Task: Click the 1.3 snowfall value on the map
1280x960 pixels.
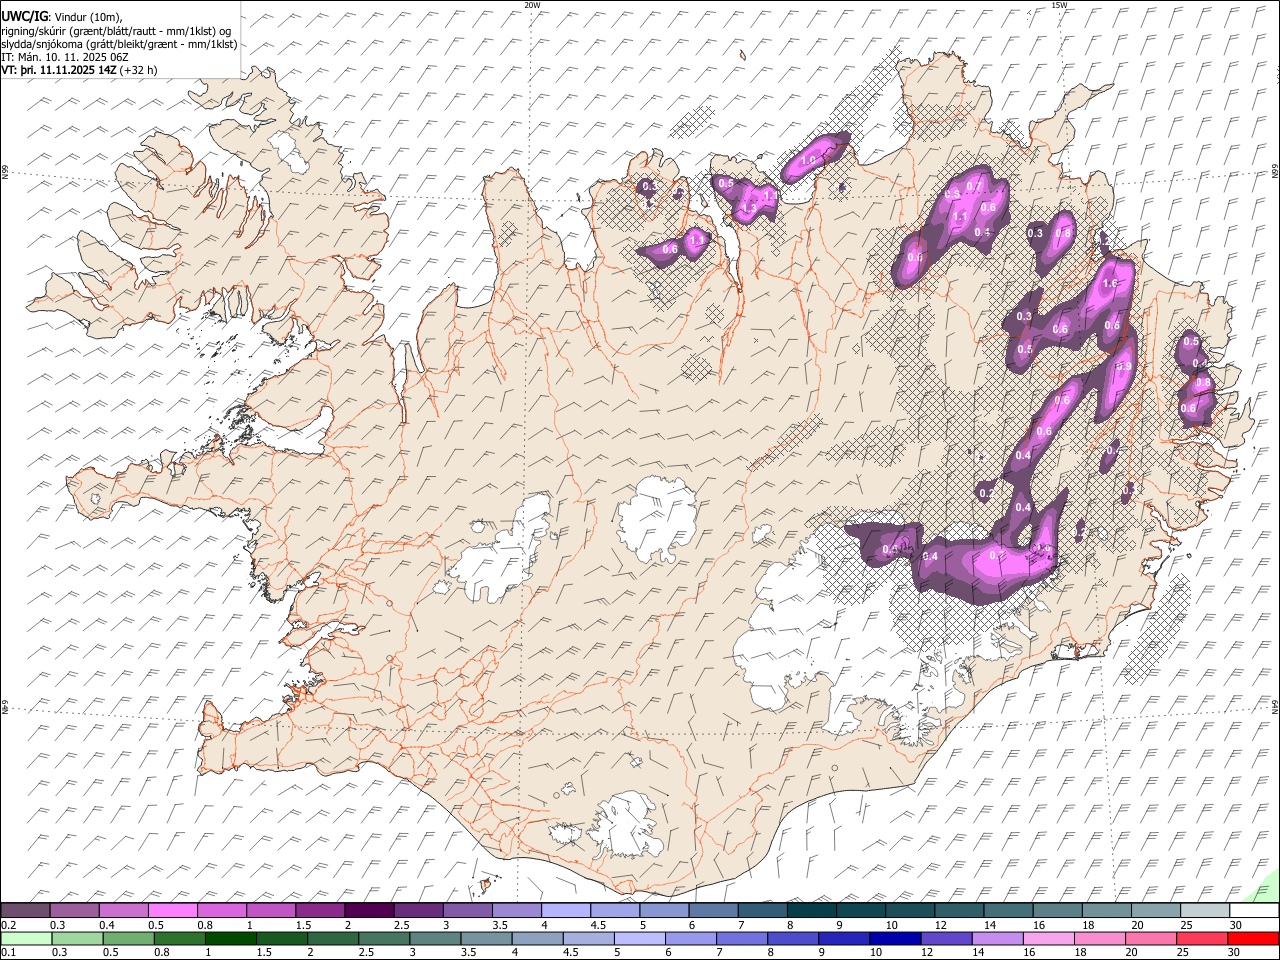Action: (x=750, y=207)
